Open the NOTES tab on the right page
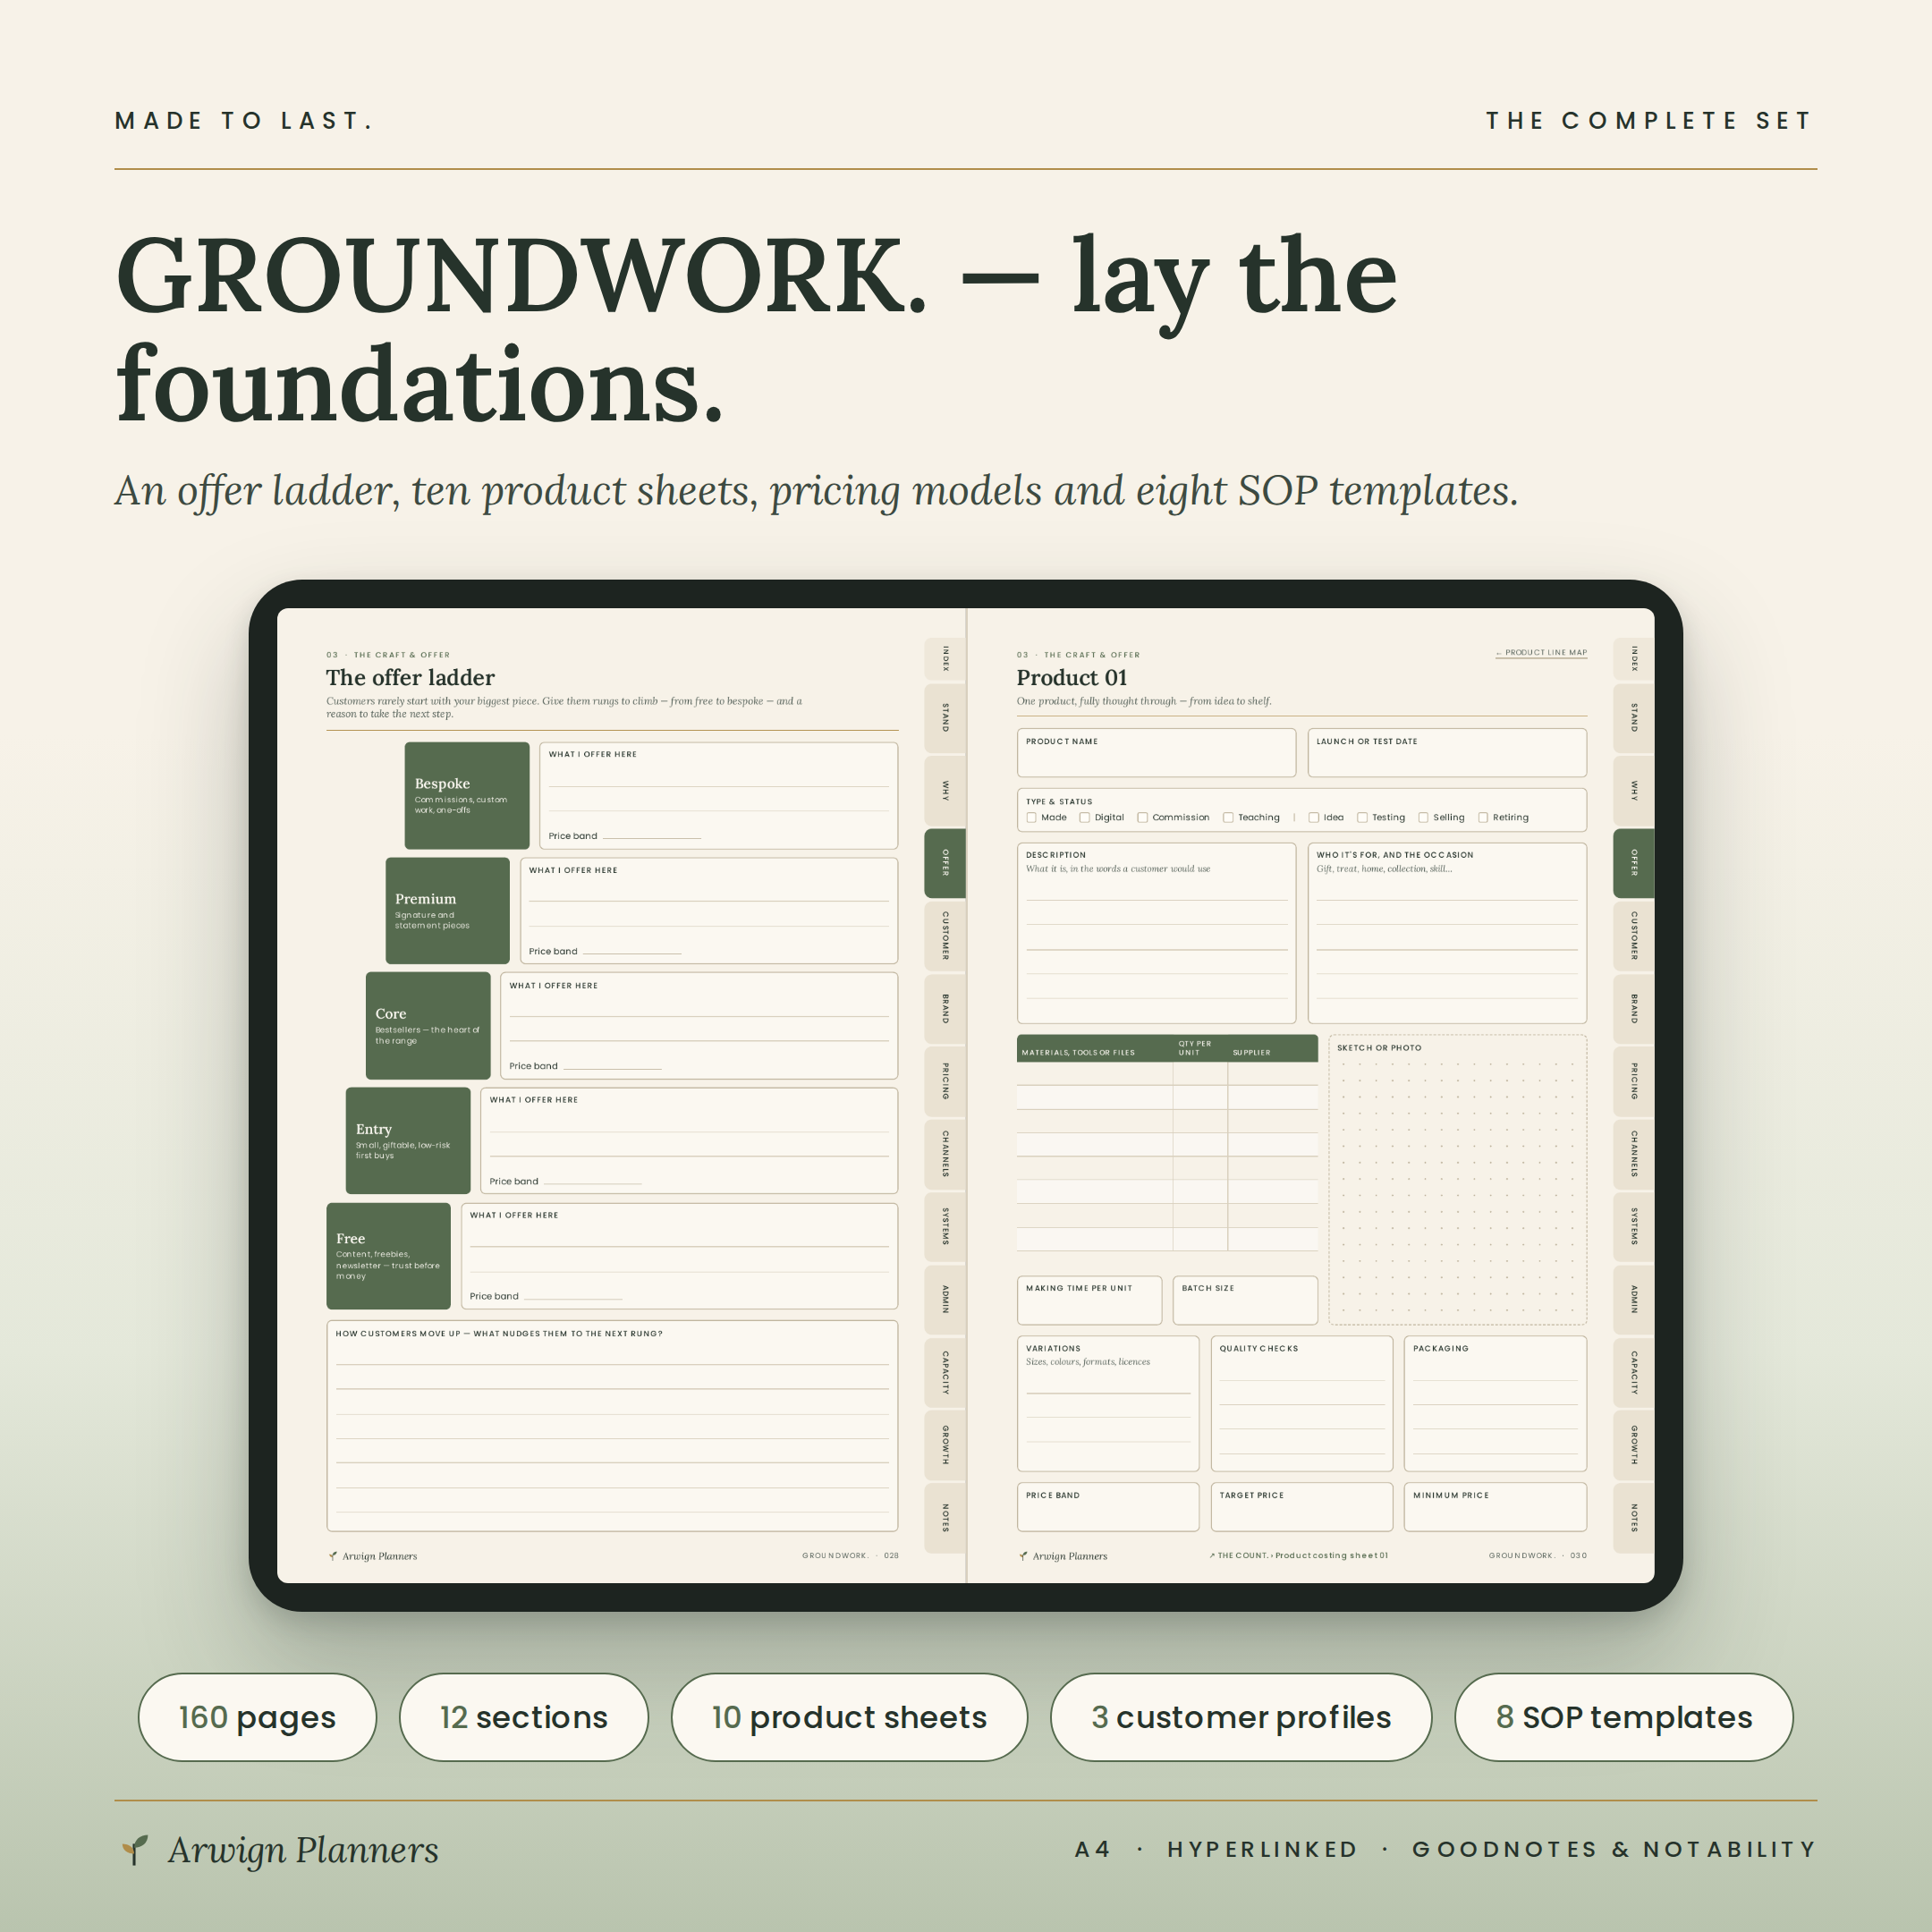Screen dimensions: 1932x1932 tap(1633, 1517)
